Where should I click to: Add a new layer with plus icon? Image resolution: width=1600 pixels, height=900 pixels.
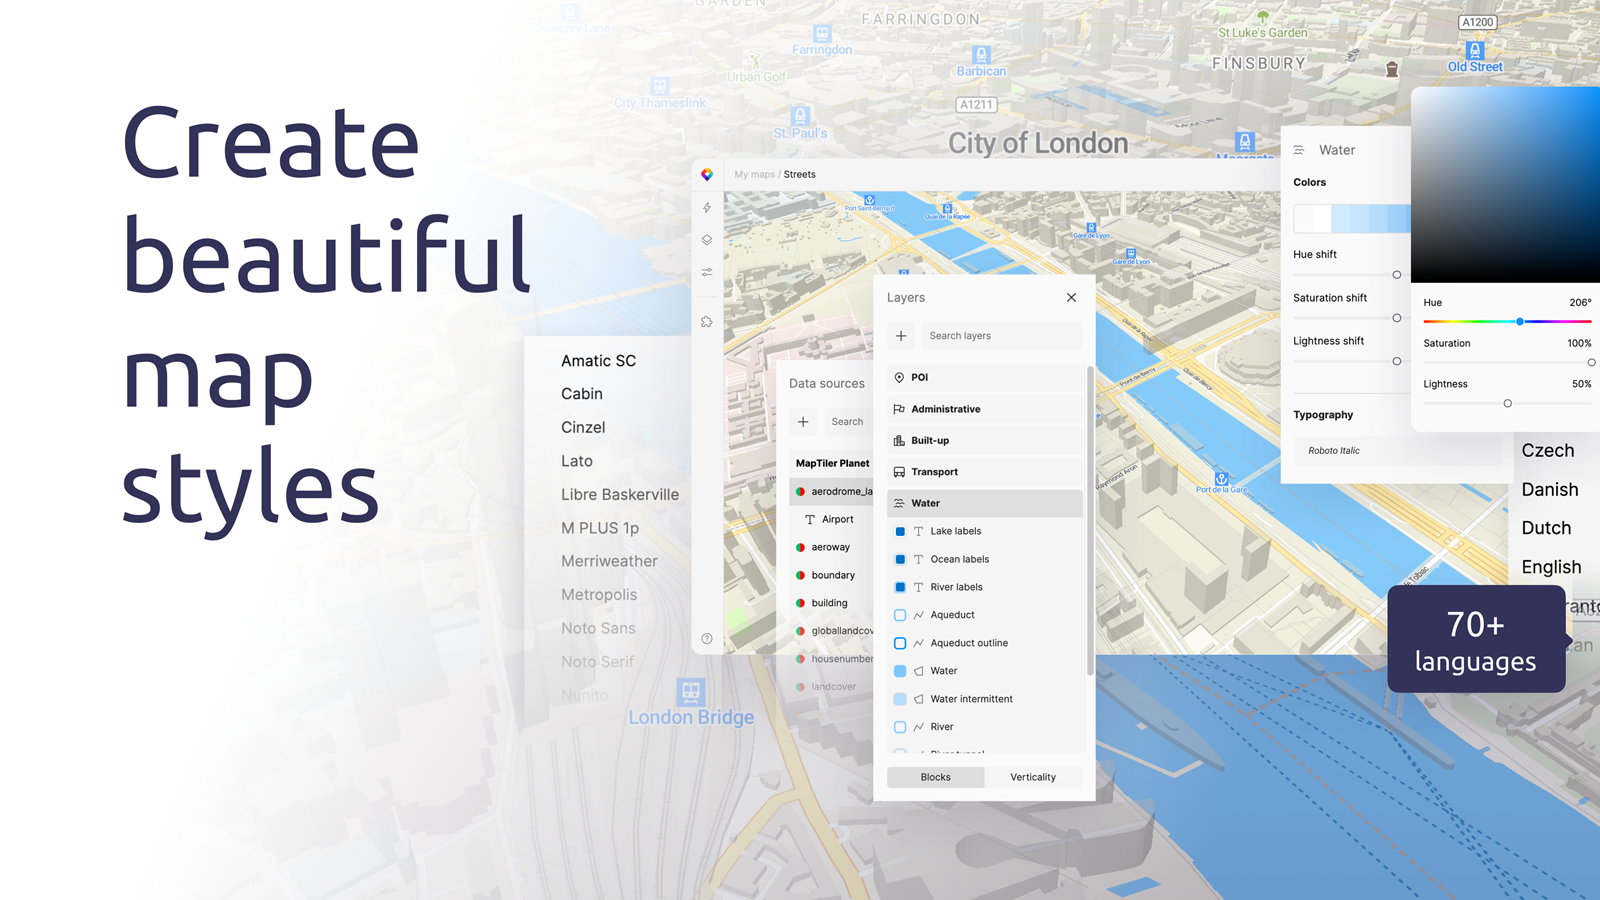tap(901, 336)
